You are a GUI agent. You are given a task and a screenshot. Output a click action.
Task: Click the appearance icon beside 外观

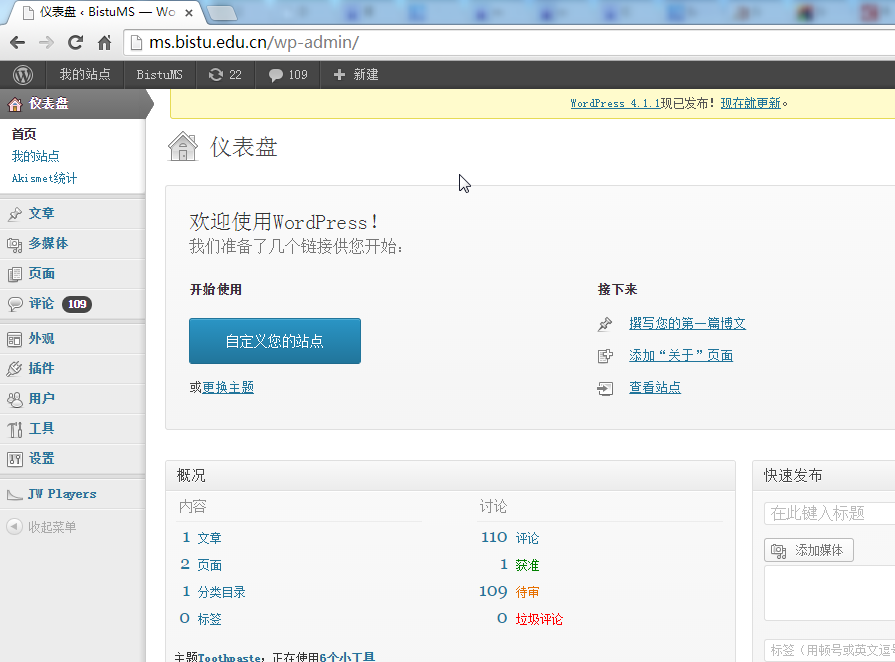(14, 340)
